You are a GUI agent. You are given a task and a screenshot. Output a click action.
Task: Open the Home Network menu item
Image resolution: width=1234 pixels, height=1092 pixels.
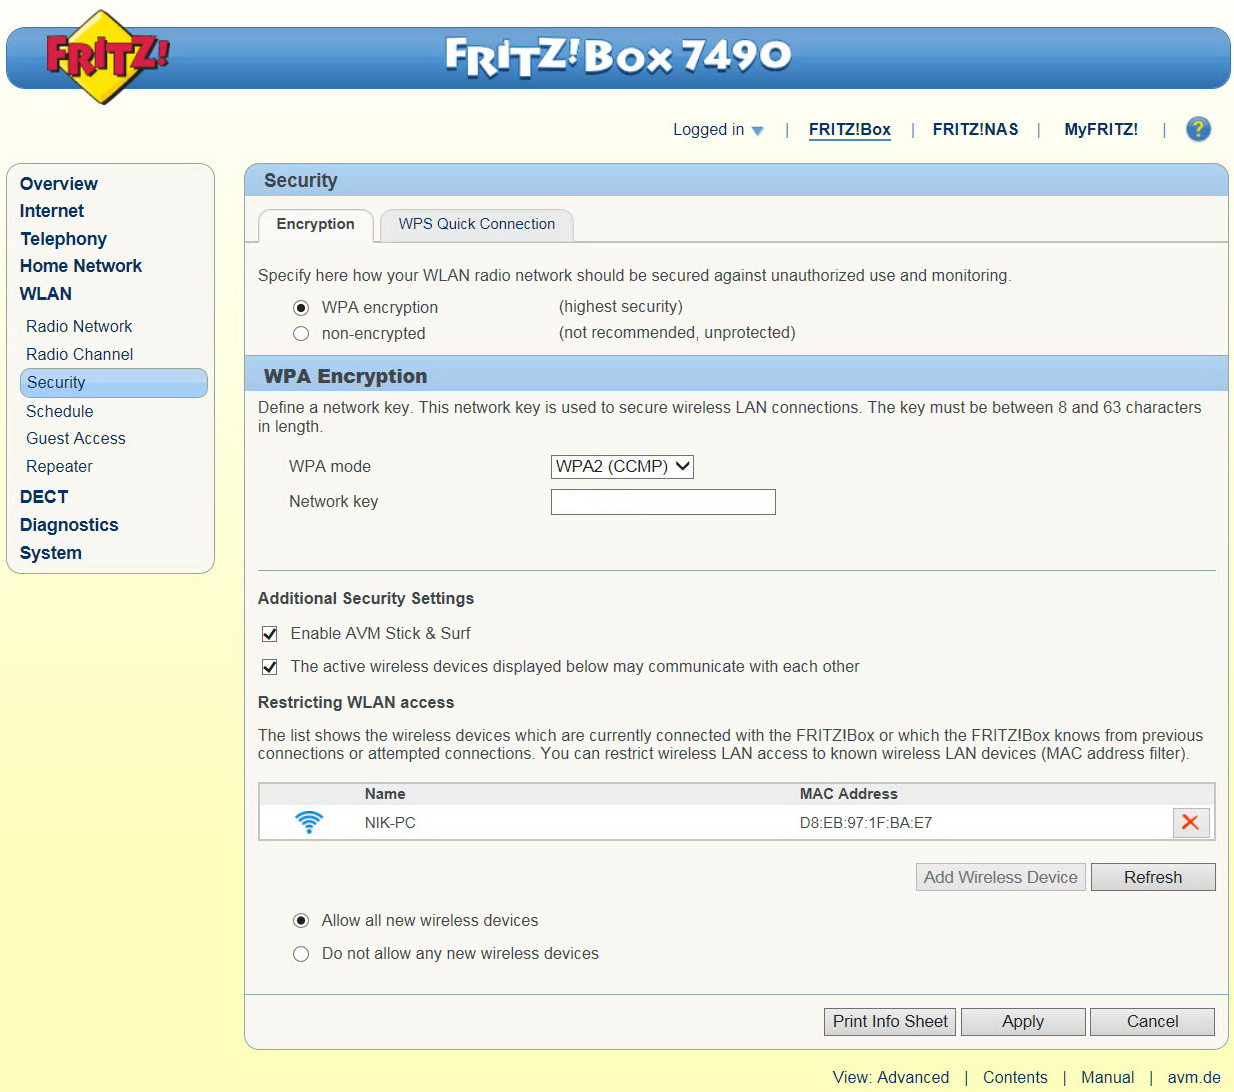pos(81,266)
